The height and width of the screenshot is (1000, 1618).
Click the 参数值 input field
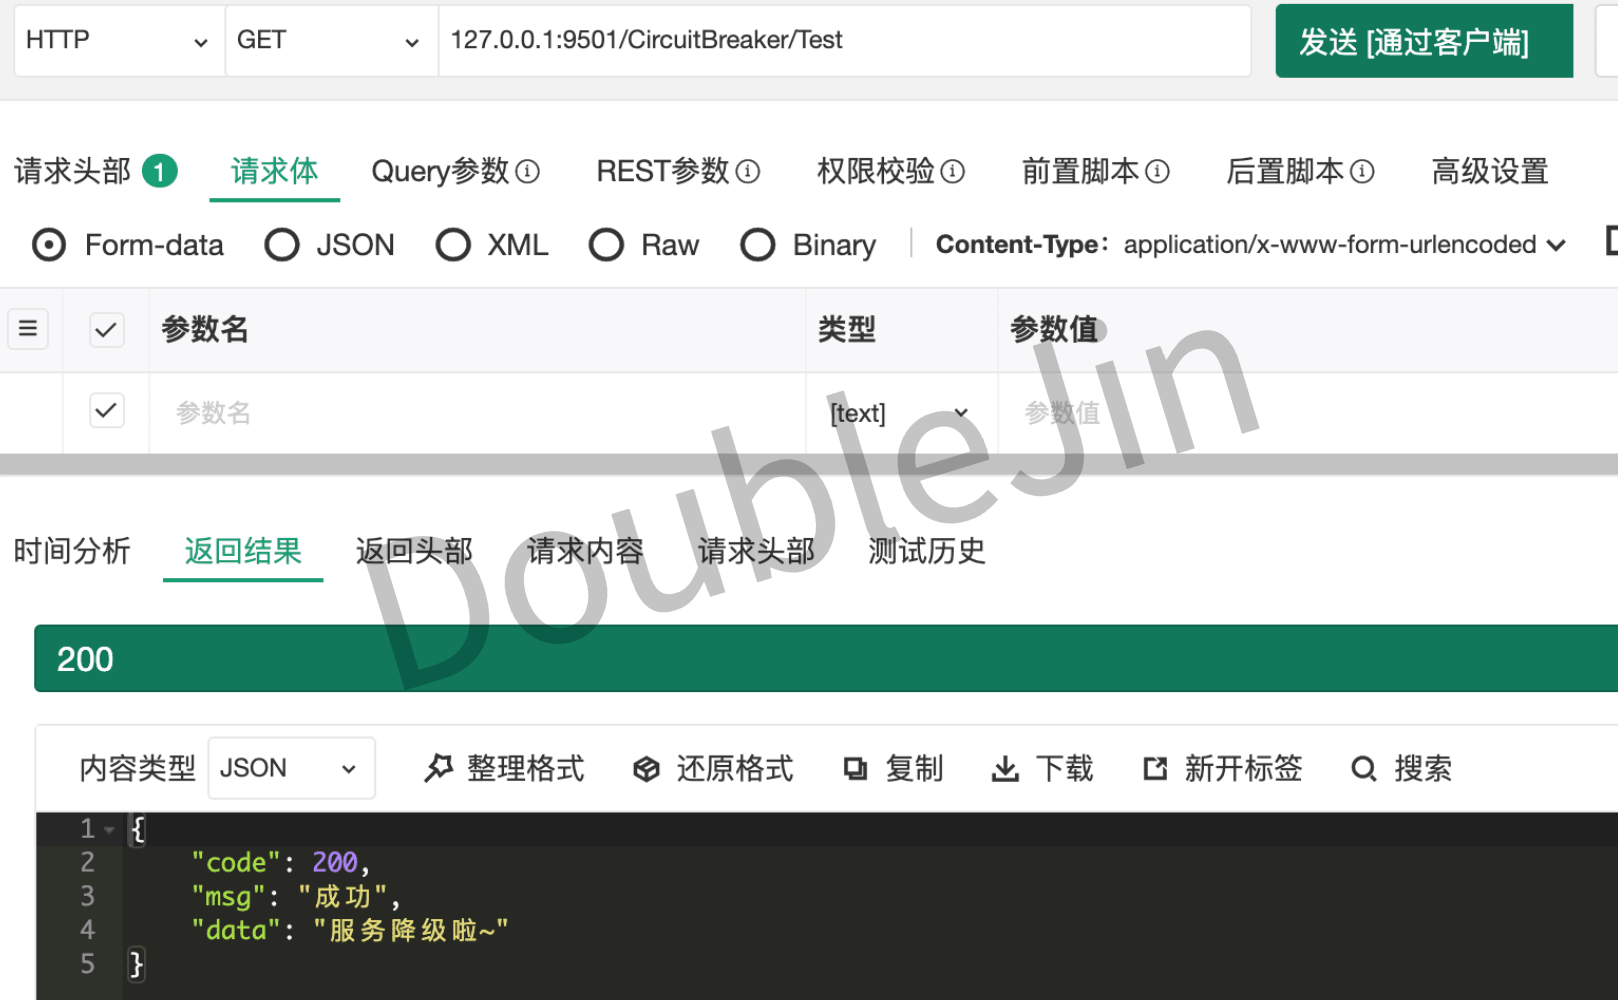[1308, 413]
